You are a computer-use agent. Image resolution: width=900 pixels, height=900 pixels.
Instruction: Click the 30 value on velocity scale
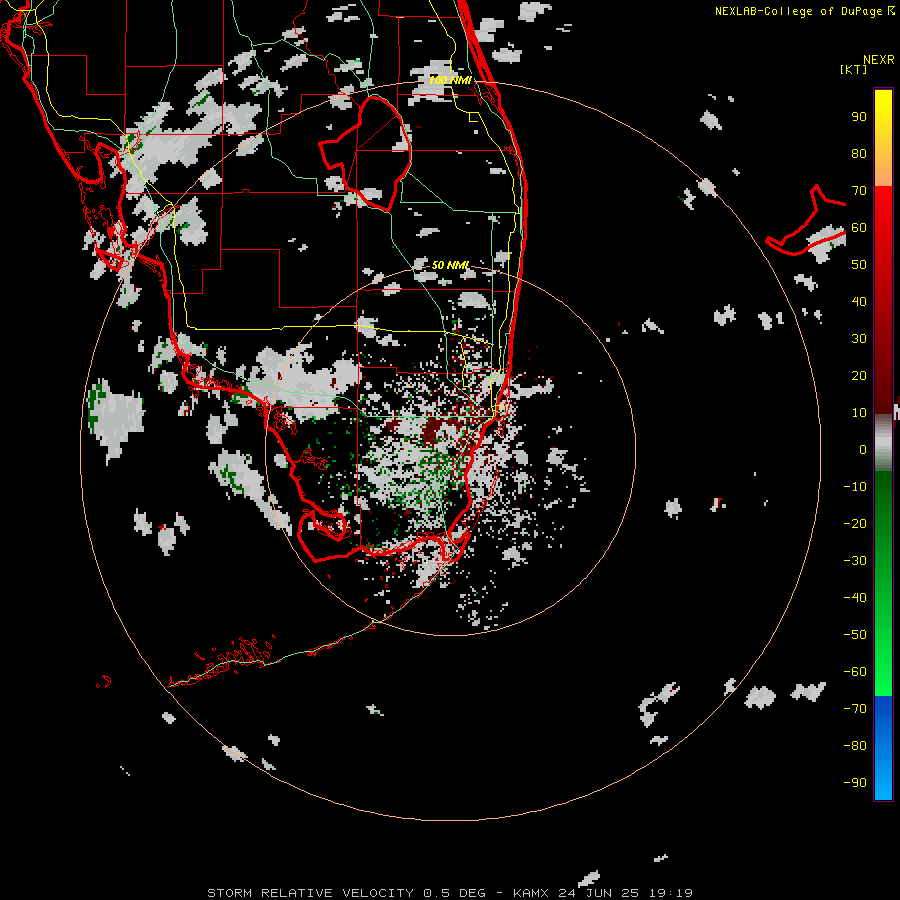click(x=859, y=339)
